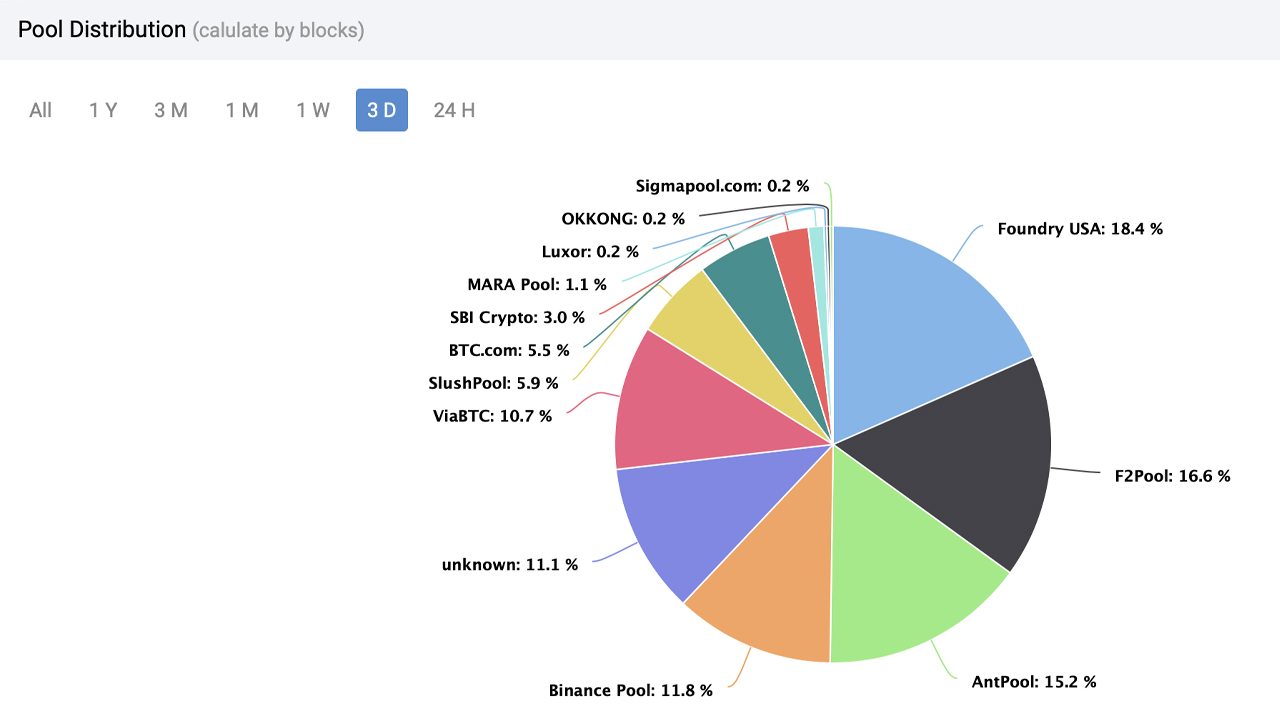Screen dimensions: 1280x720
Task: Click the Sigmapool.com: 0.2 % label
Action: point(722,186)
